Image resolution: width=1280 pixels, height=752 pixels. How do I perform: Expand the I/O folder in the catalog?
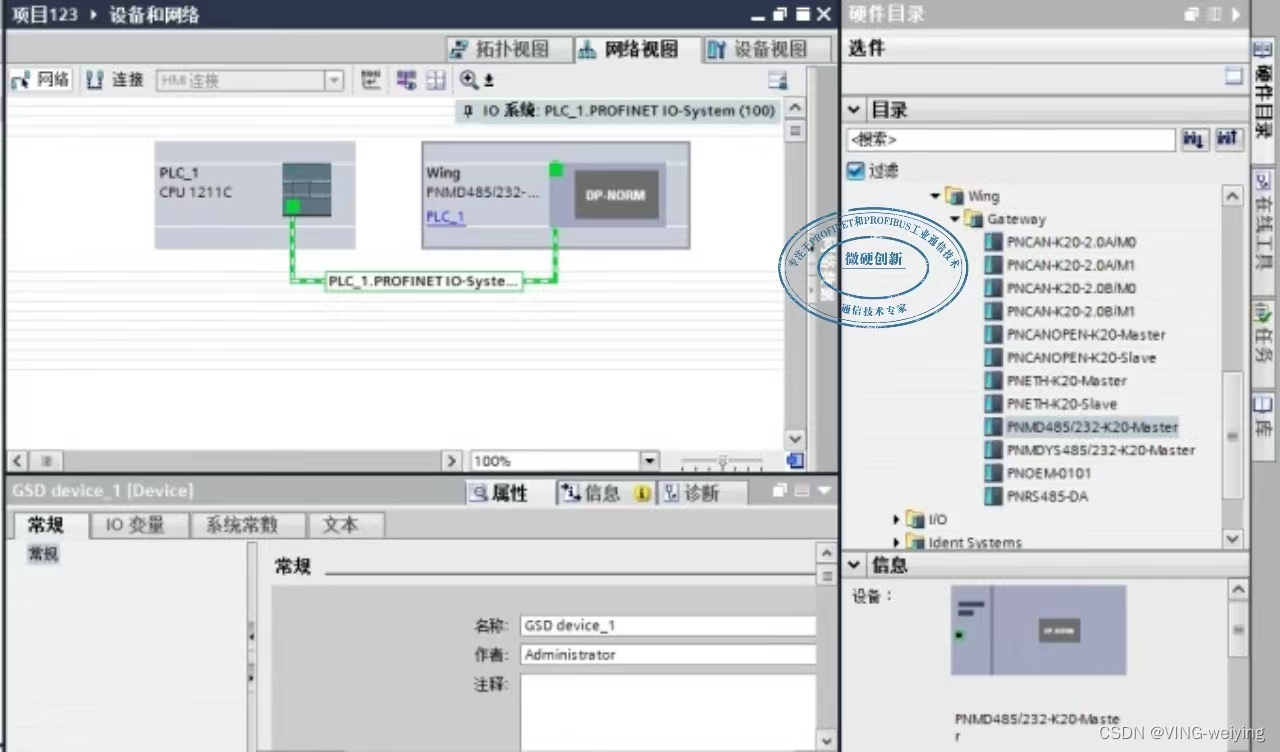[897, 519]
